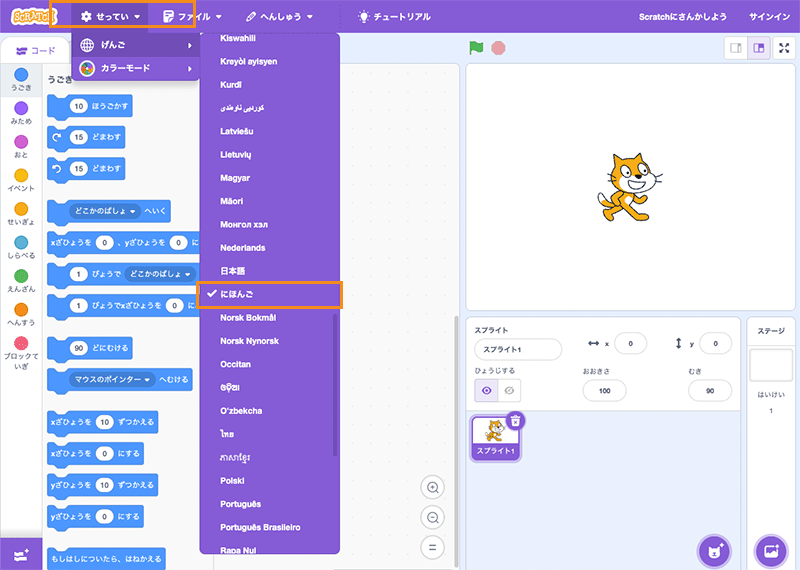The width and height of the screenshot is (800, 570).
Task: Show sprite using the eye icon
Action: click(487, 390)
